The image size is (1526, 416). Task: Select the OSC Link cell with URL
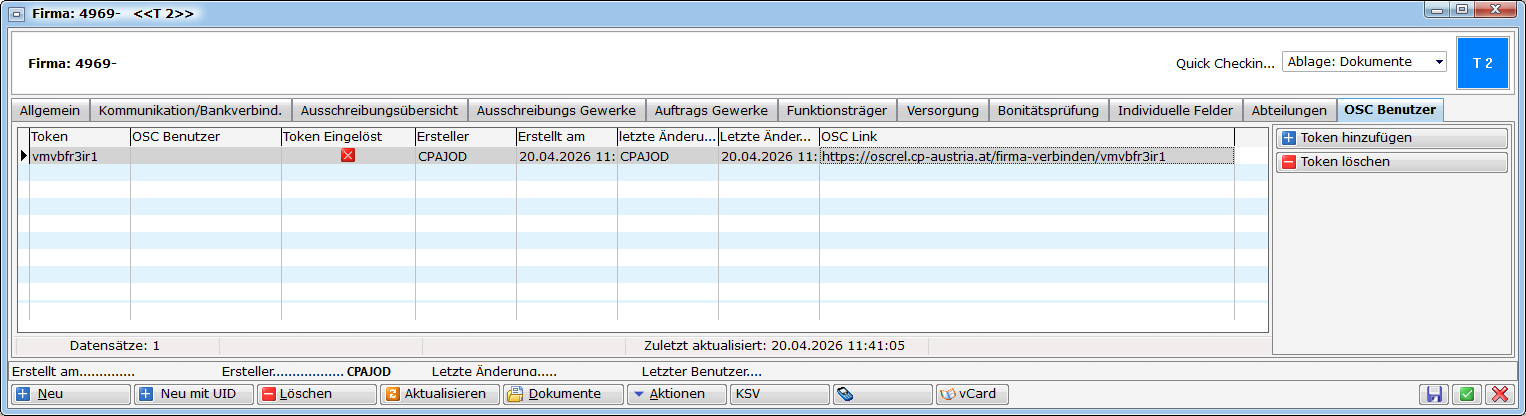coord(1026,156)
